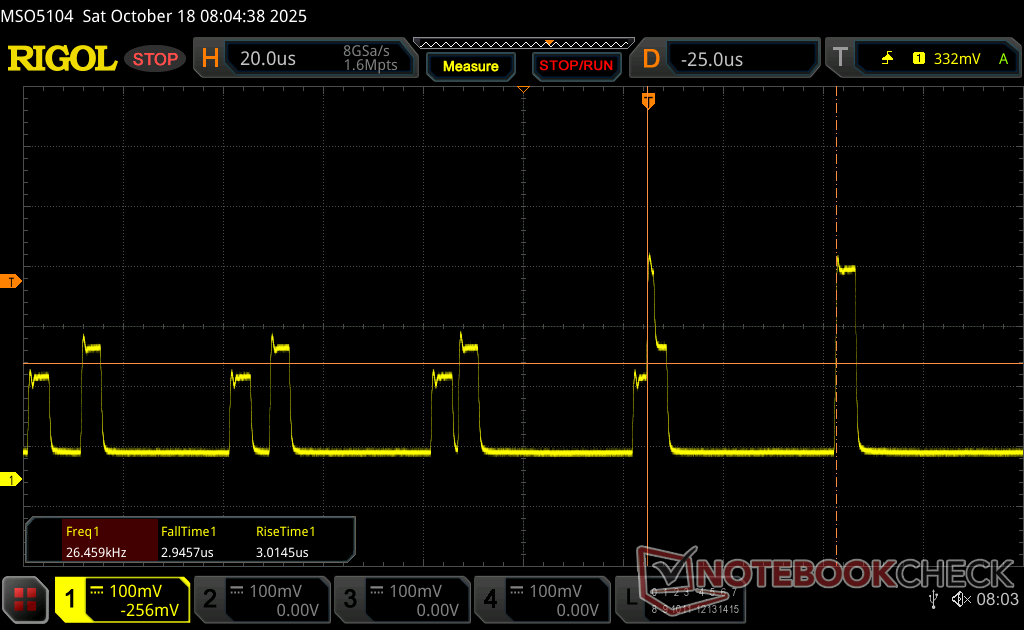
Task: Click the red STOP status indicator
Action: pos(155,59)
